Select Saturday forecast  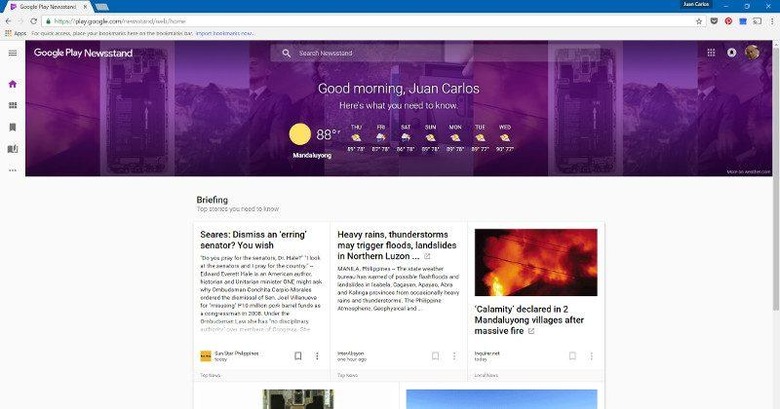click(406, 138)
